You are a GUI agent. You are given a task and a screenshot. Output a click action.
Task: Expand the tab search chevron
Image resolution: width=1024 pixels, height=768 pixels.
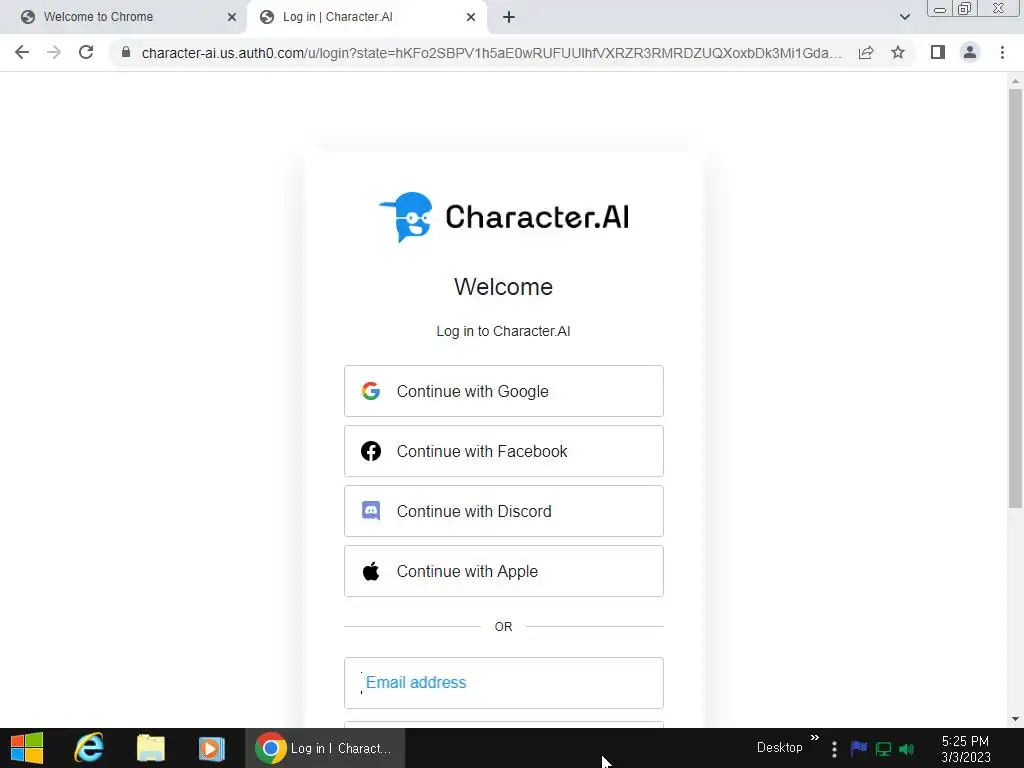904,17
